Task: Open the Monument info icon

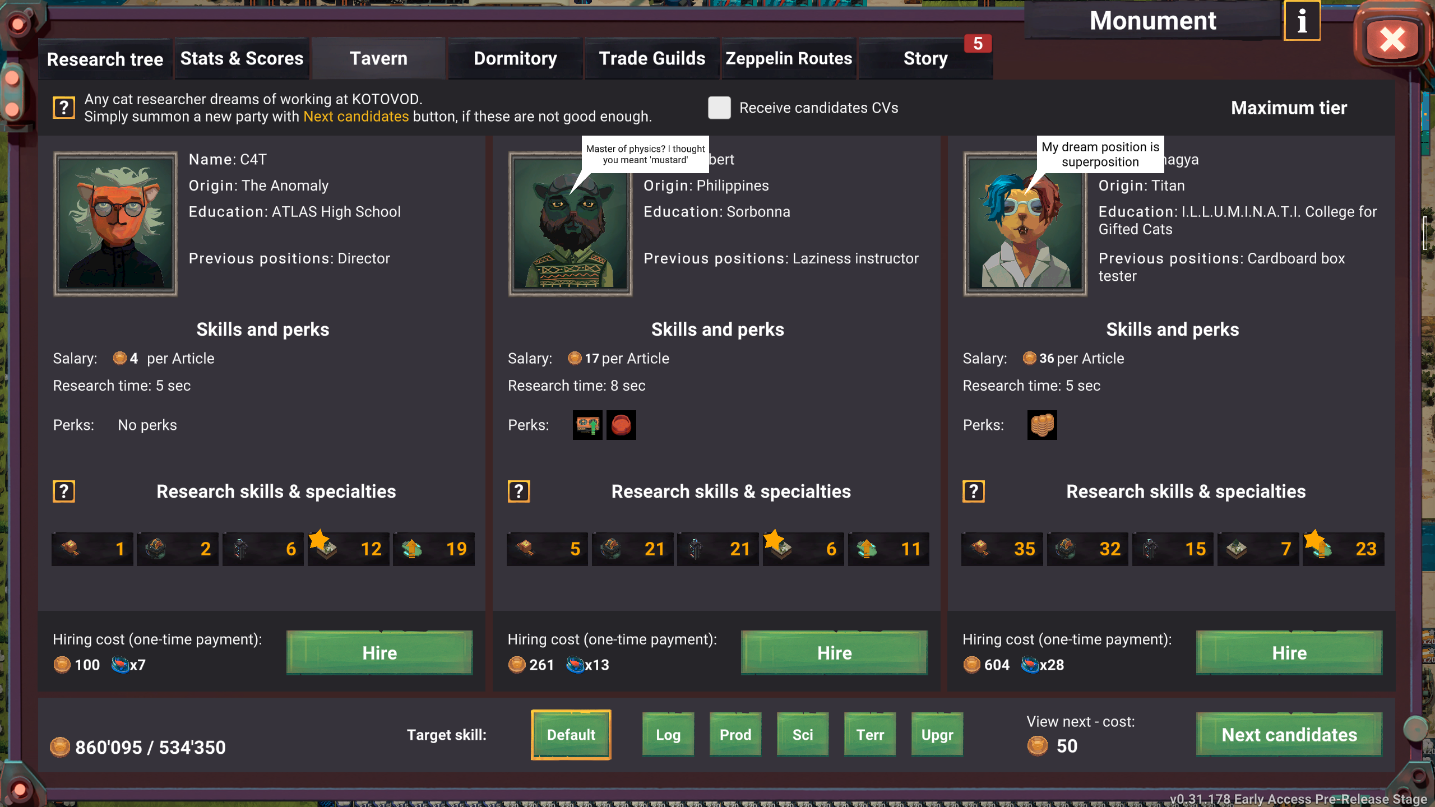Action: (x=1301, y=21)
